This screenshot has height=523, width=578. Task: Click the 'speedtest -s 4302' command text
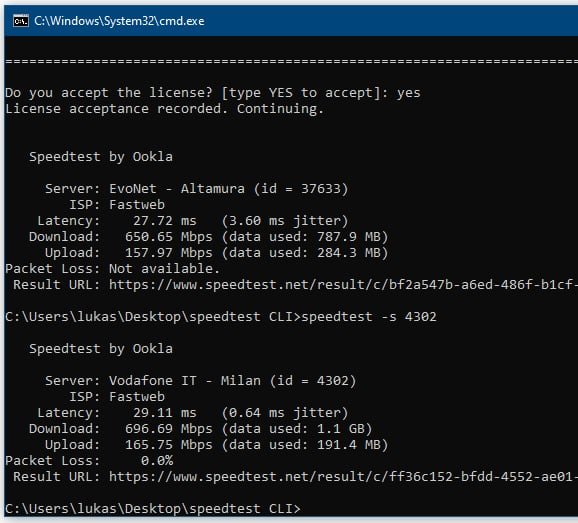[x=369, y=317]
